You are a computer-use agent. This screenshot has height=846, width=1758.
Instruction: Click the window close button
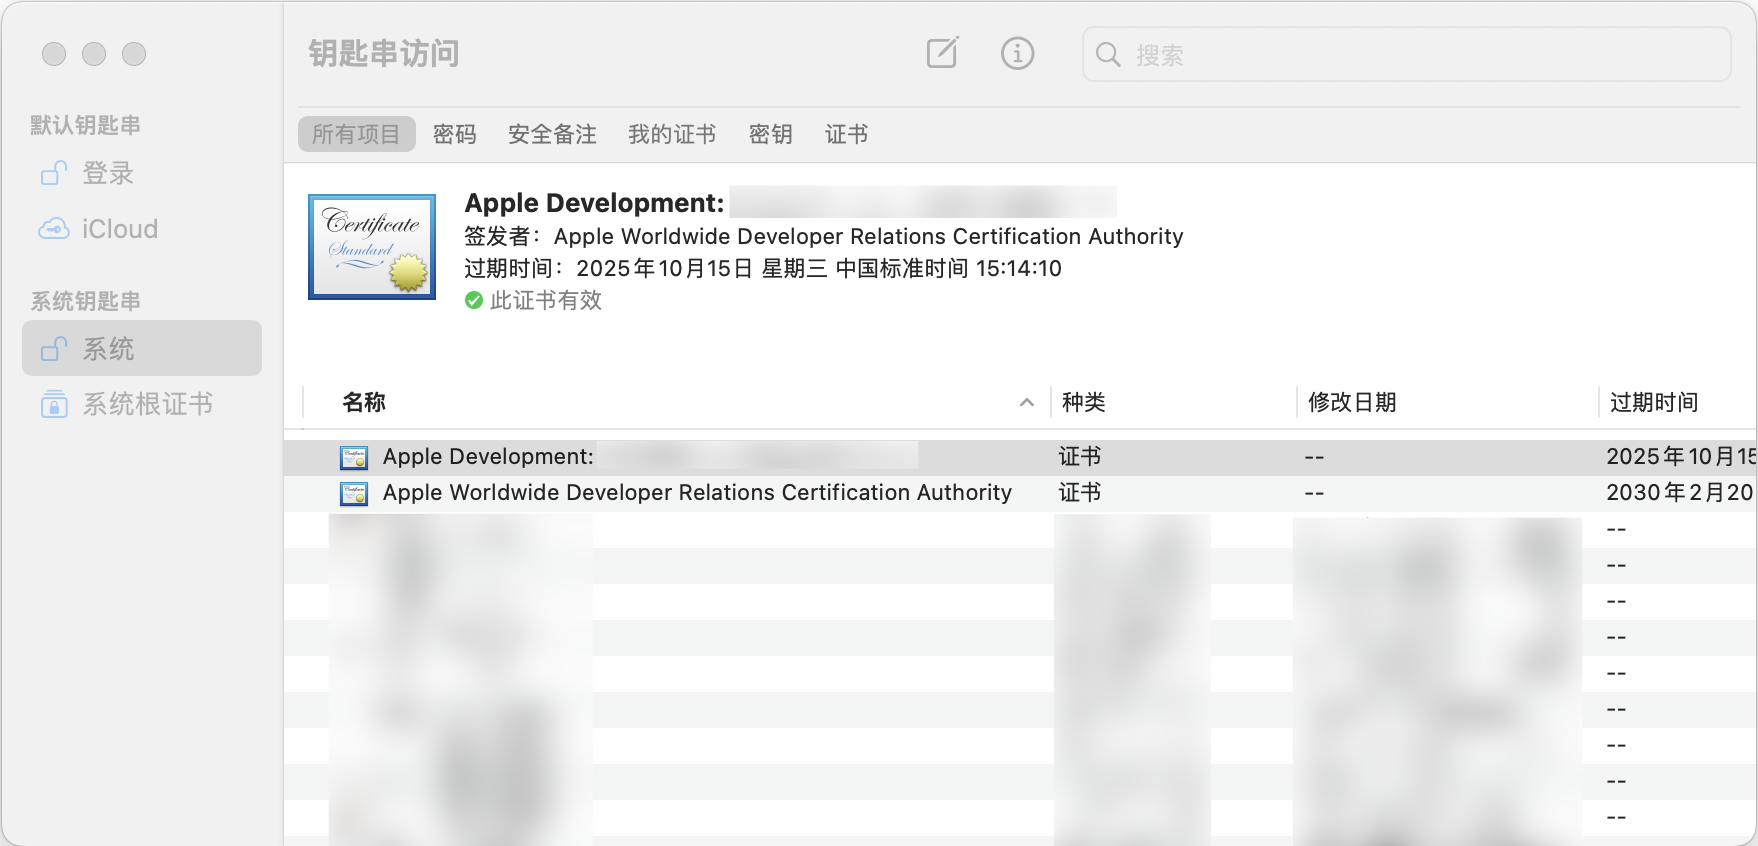[54, 54]
